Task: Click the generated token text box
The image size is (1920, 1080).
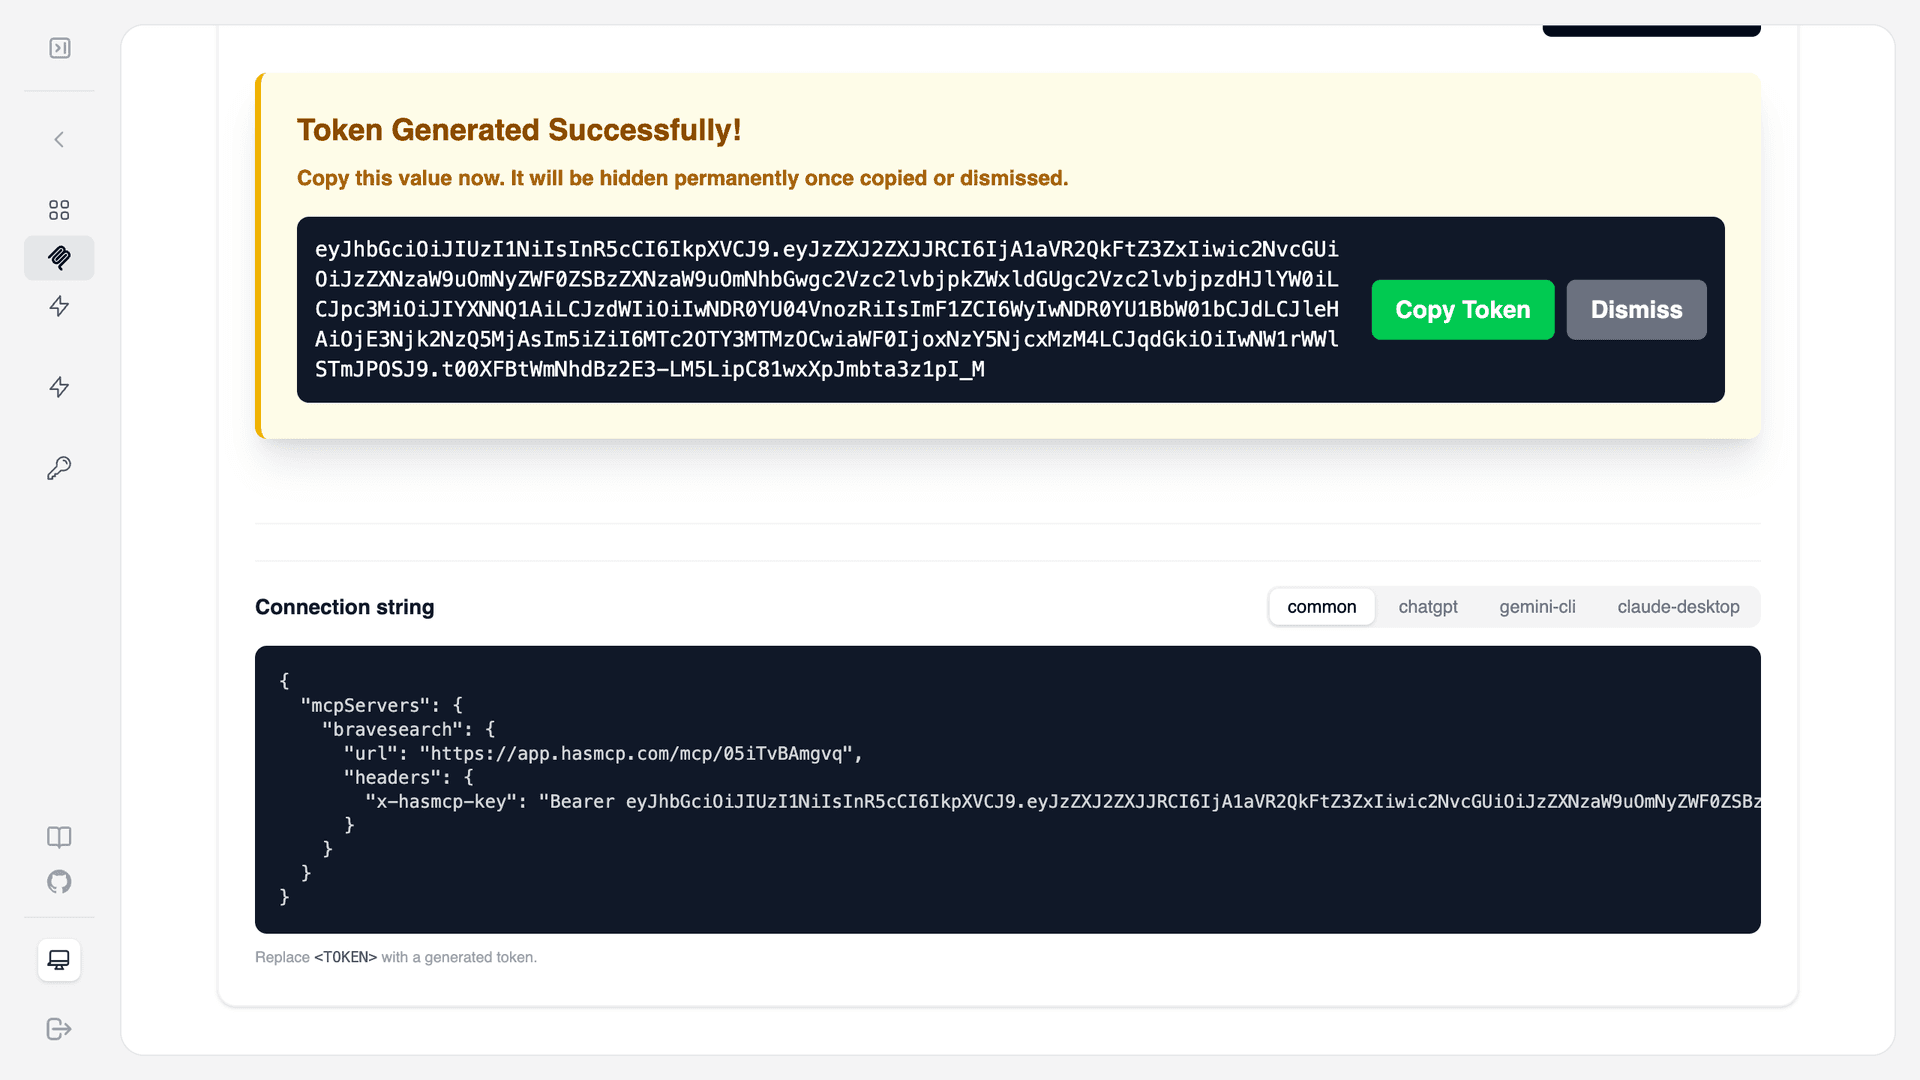Action: [x=826, y=310]
